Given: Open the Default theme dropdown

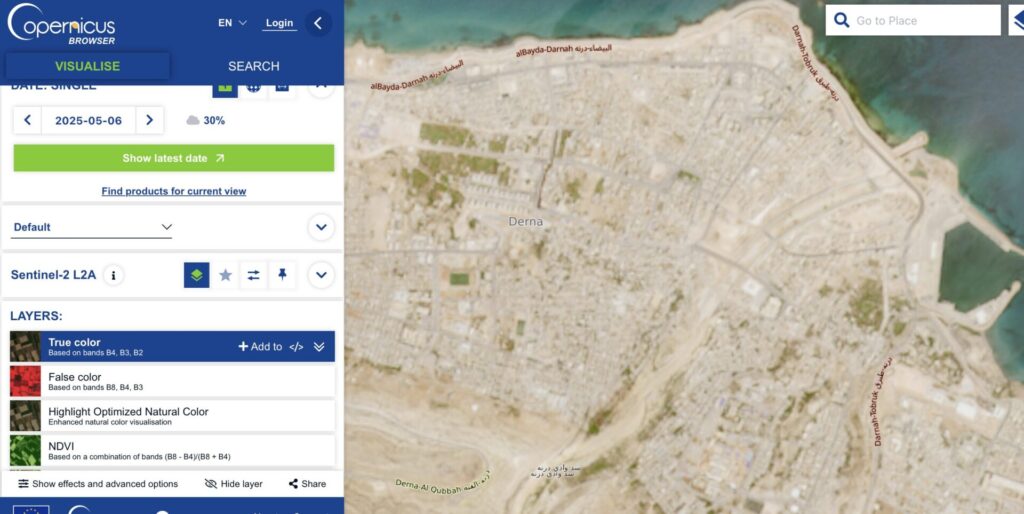Looking at the screenshot, I should [92, 227].
